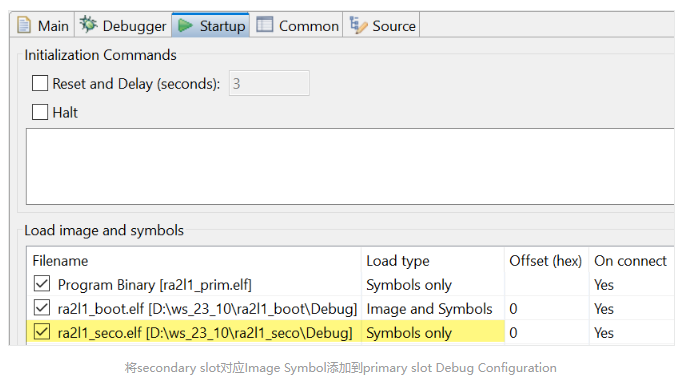Image resolution: width=684 pixels, height=390 pixels.
Task: Click On connect Yes for ra2l1_prim.elf
Action: point(604,285)
